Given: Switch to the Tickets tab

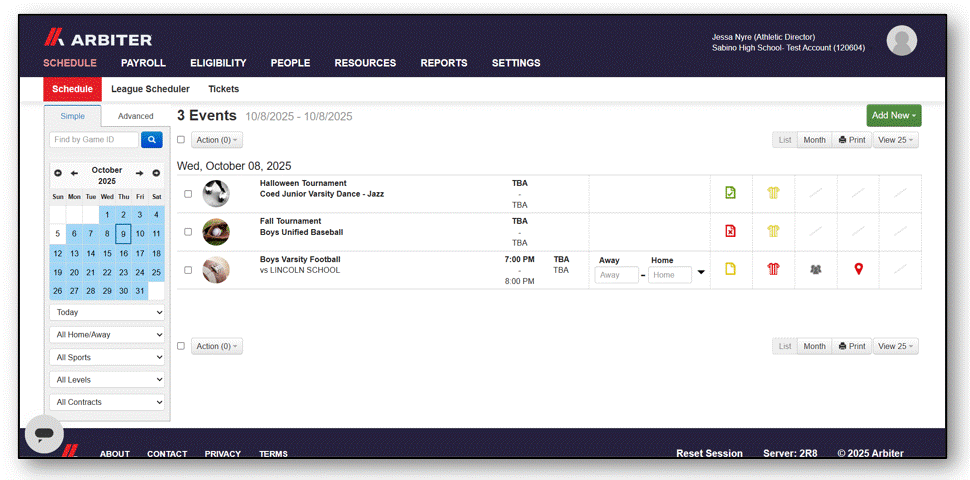Looking at the screenshot, I should 223,89.
